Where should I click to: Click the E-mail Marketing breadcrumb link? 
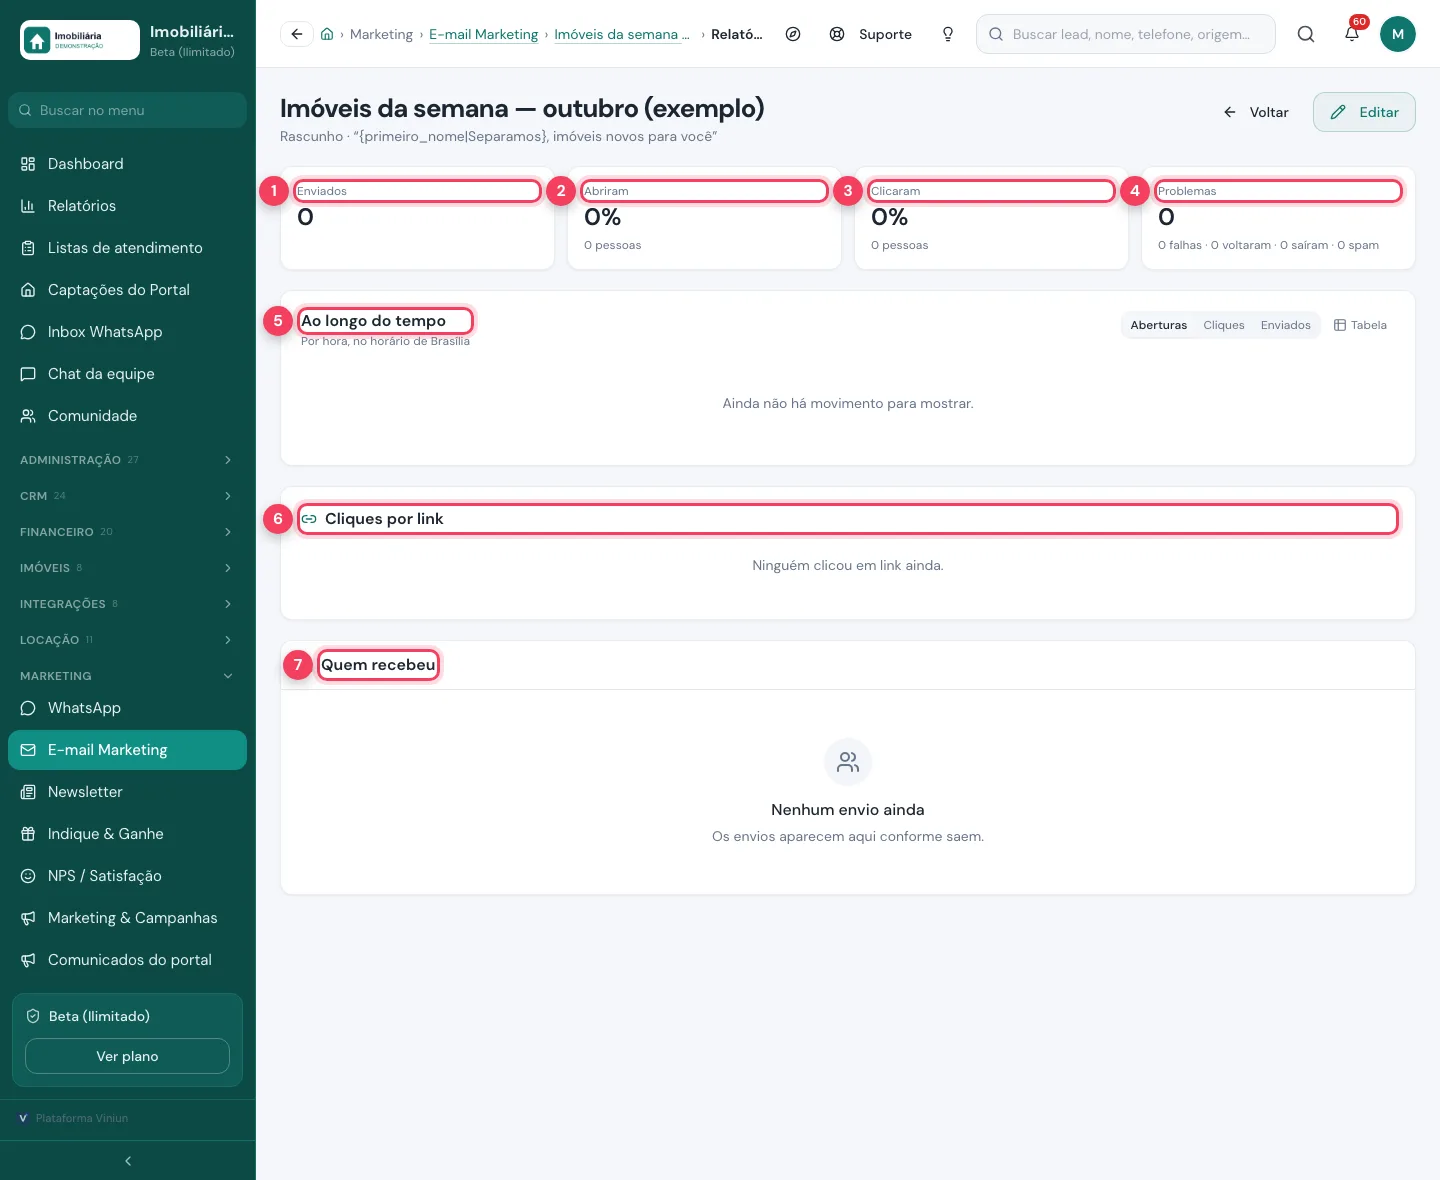coord(484,34)
